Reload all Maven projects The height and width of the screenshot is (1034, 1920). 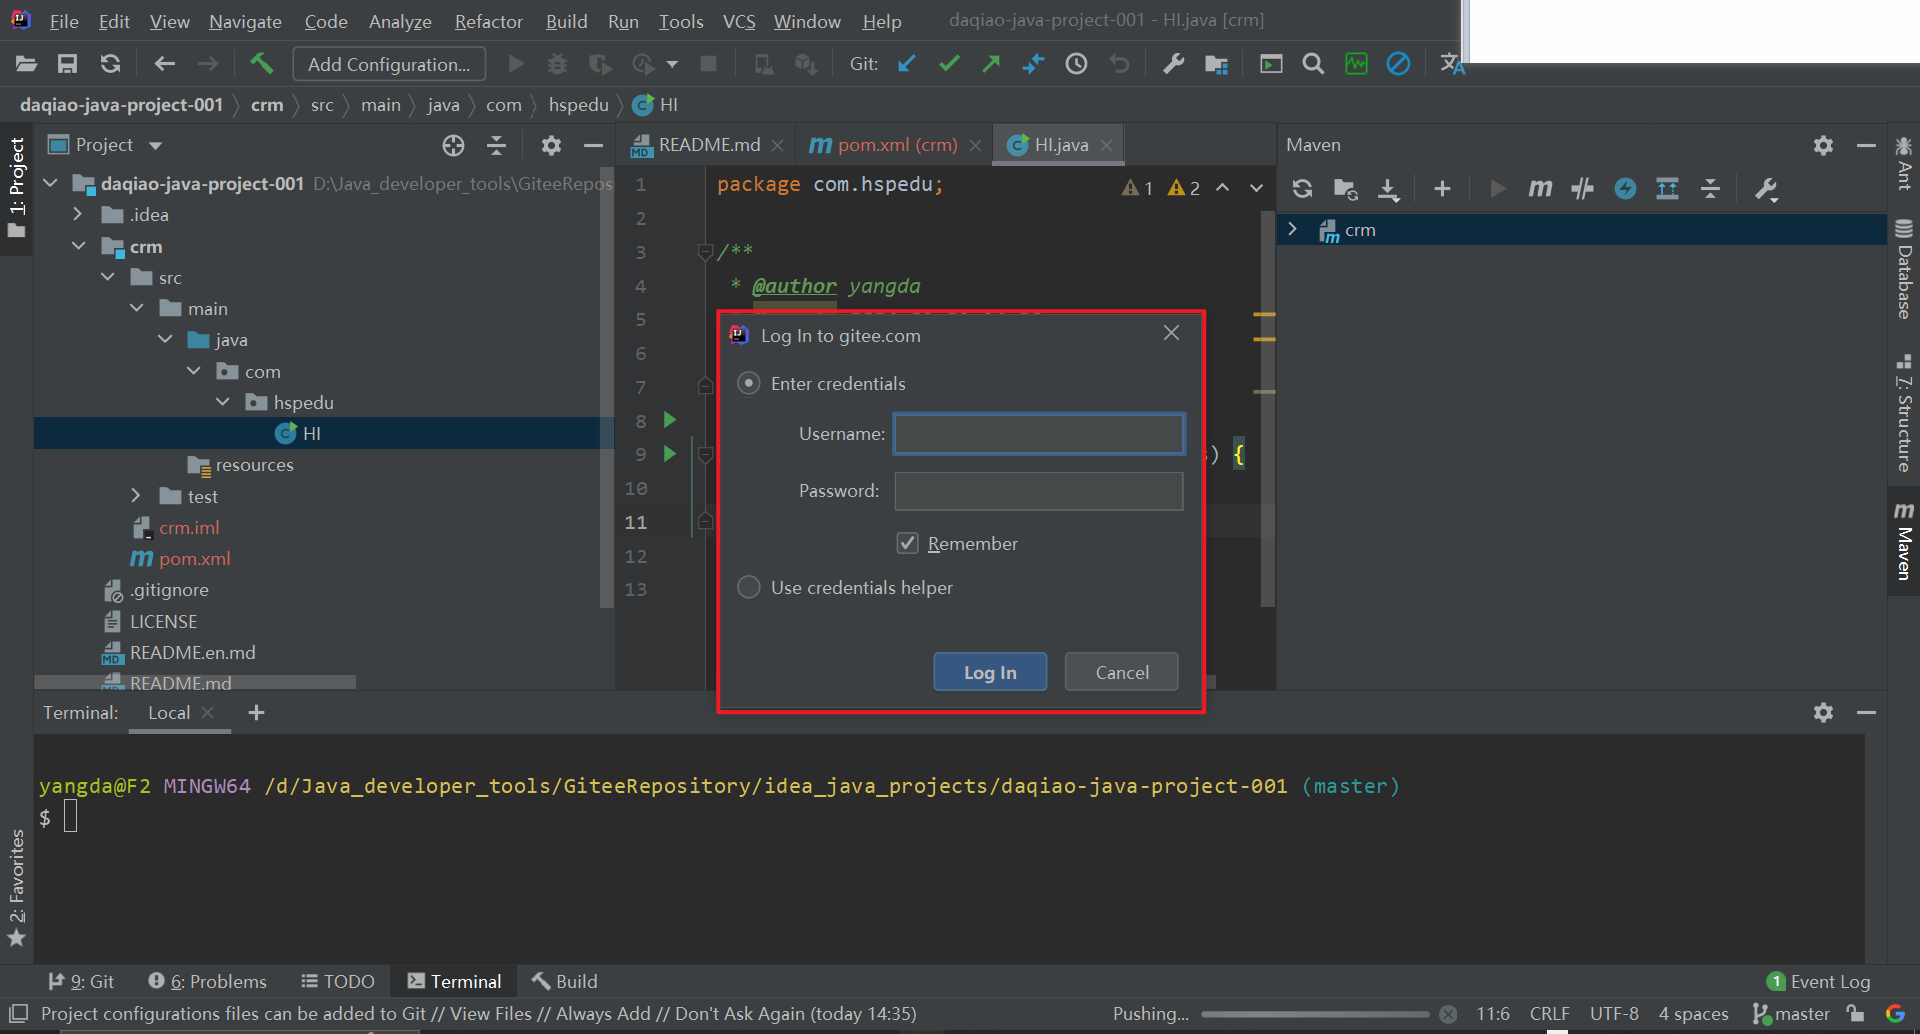pos(1302,188)
